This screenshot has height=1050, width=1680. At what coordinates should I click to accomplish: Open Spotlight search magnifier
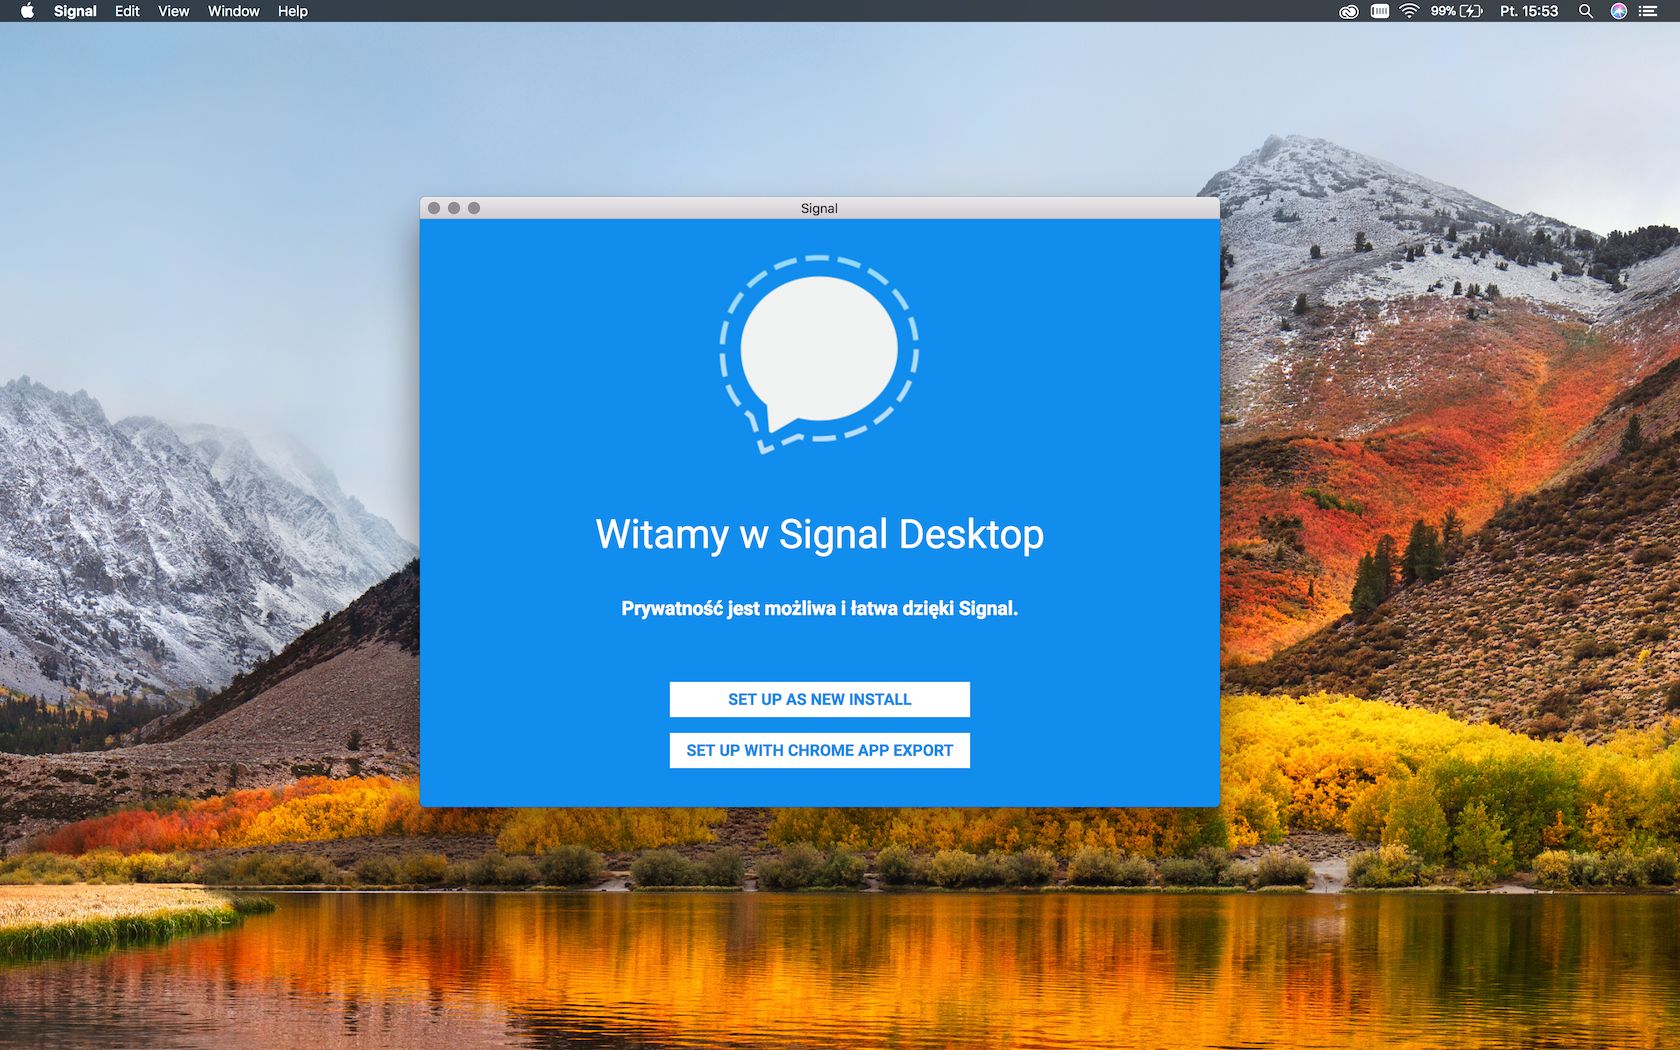point(1586,11)
